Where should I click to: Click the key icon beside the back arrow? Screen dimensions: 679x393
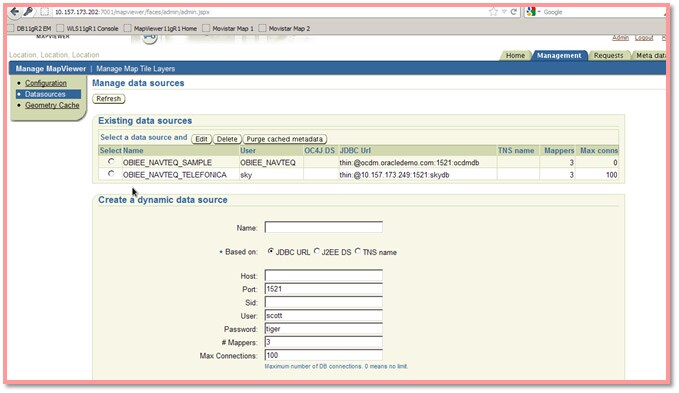pos(29,12)
